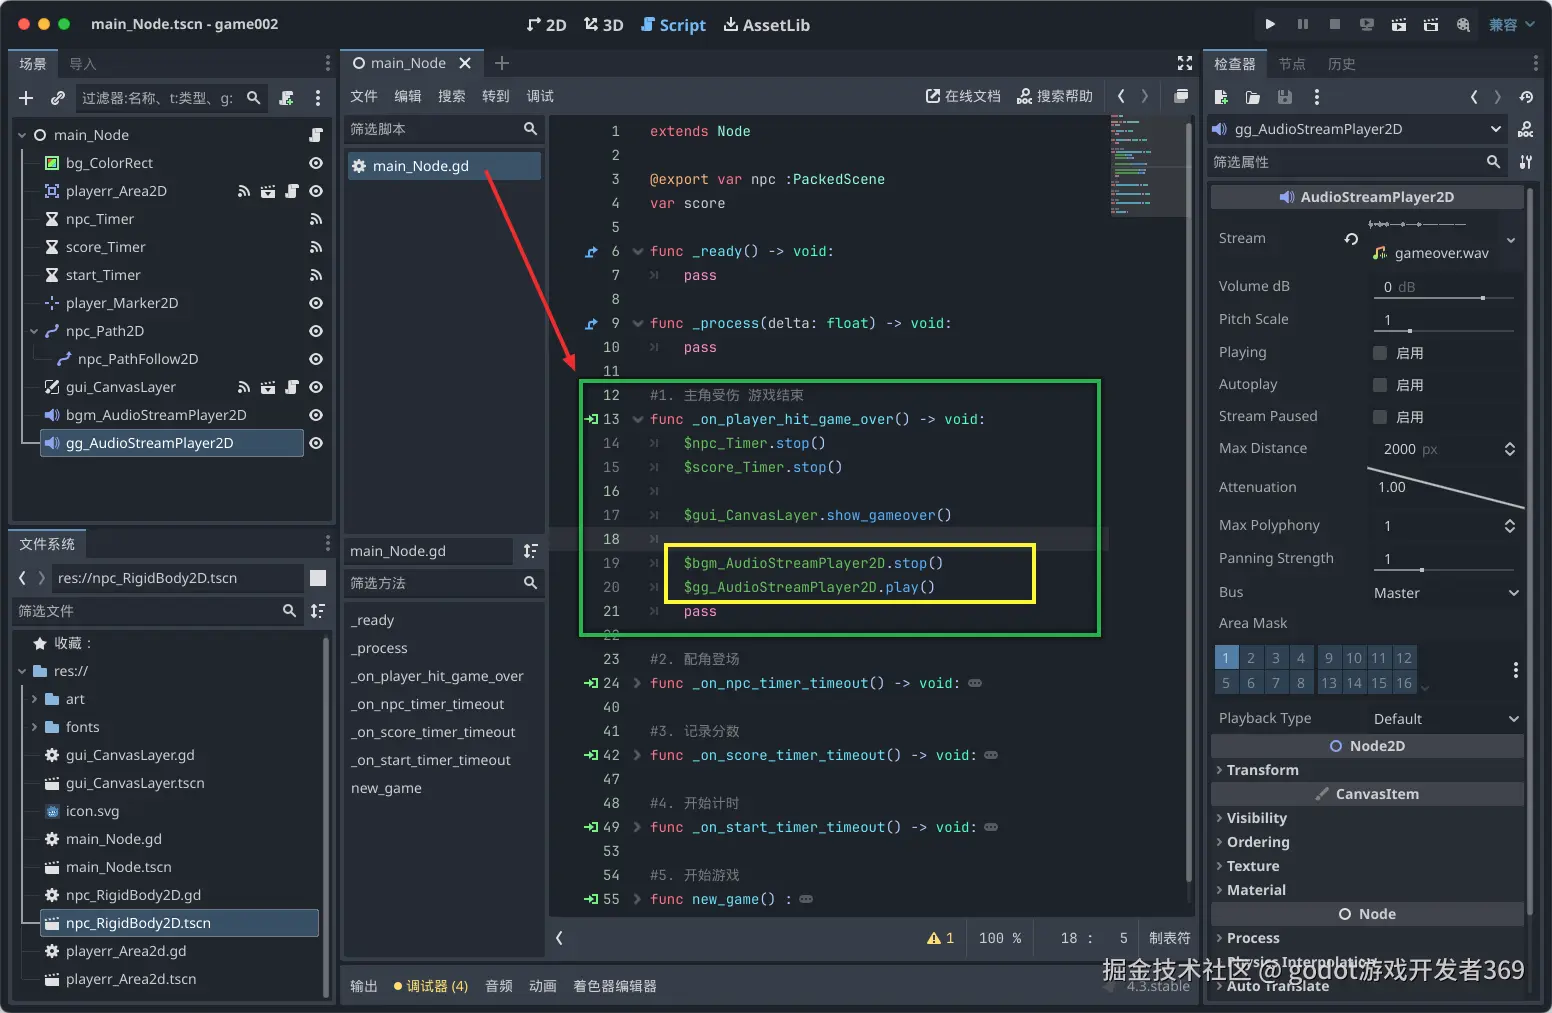Switch to the 2D workspace

pos(547,25)
